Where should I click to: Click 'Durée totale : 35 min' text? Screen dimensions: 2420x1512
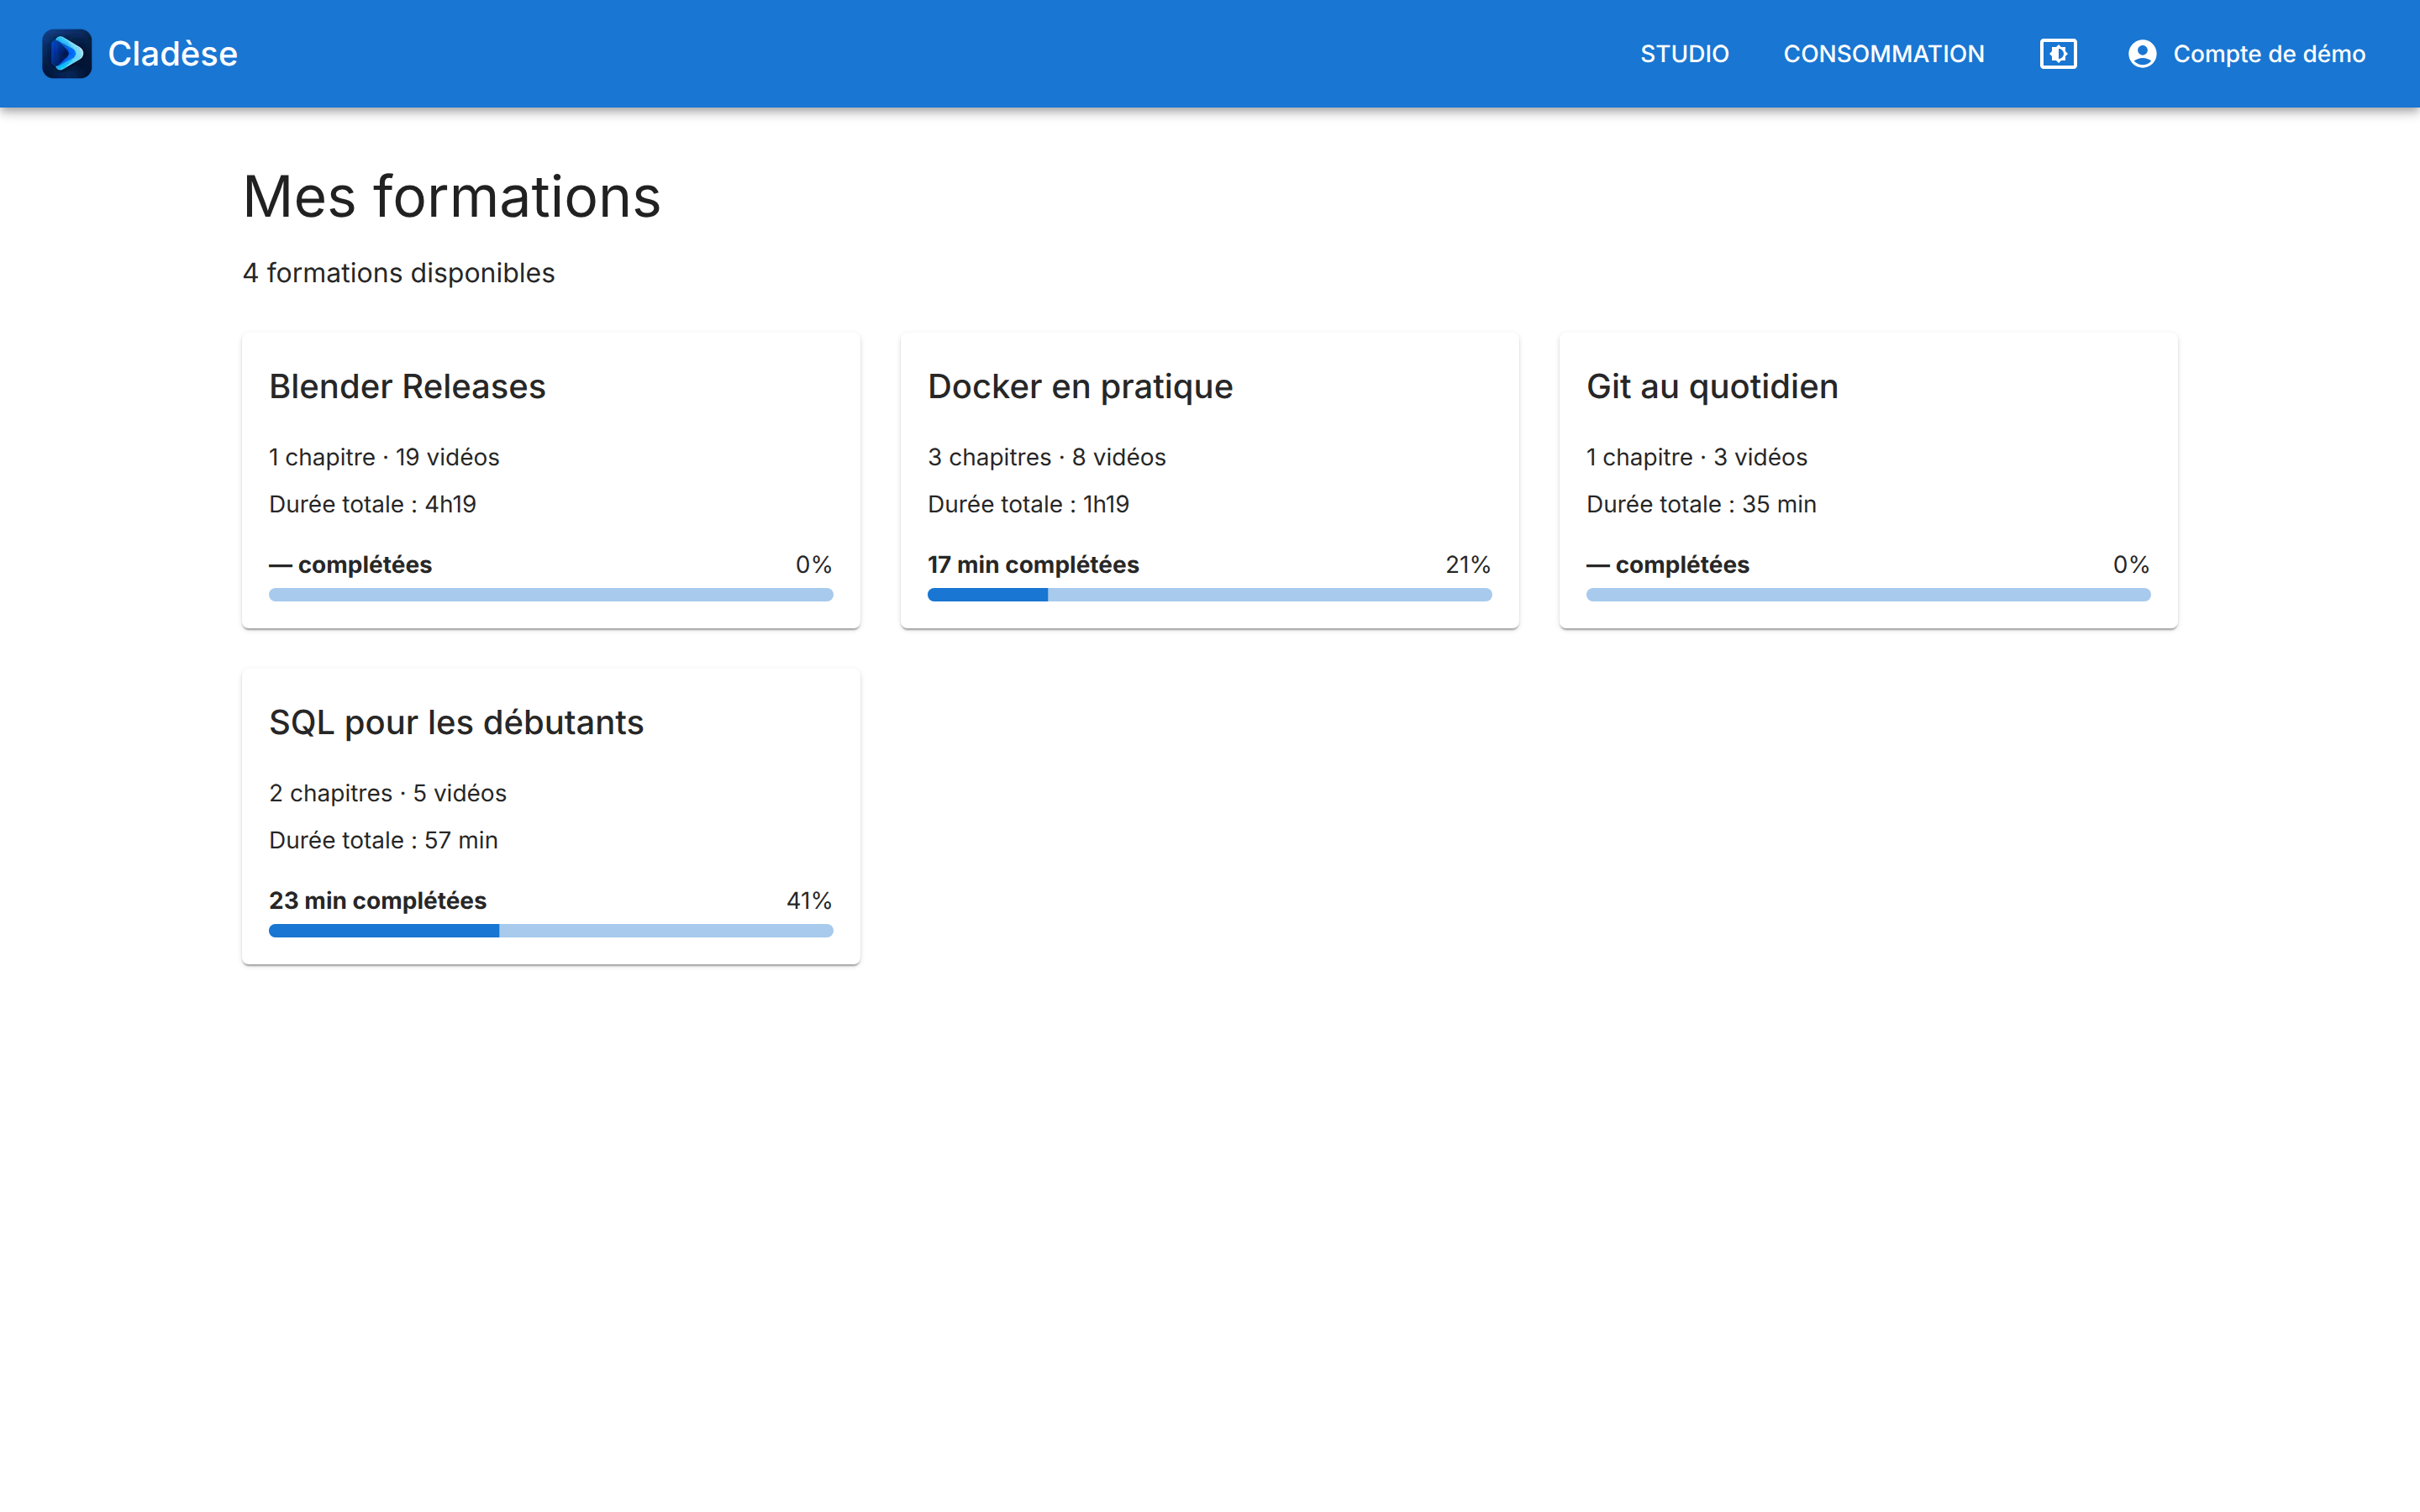click(x=1701, y=504)
